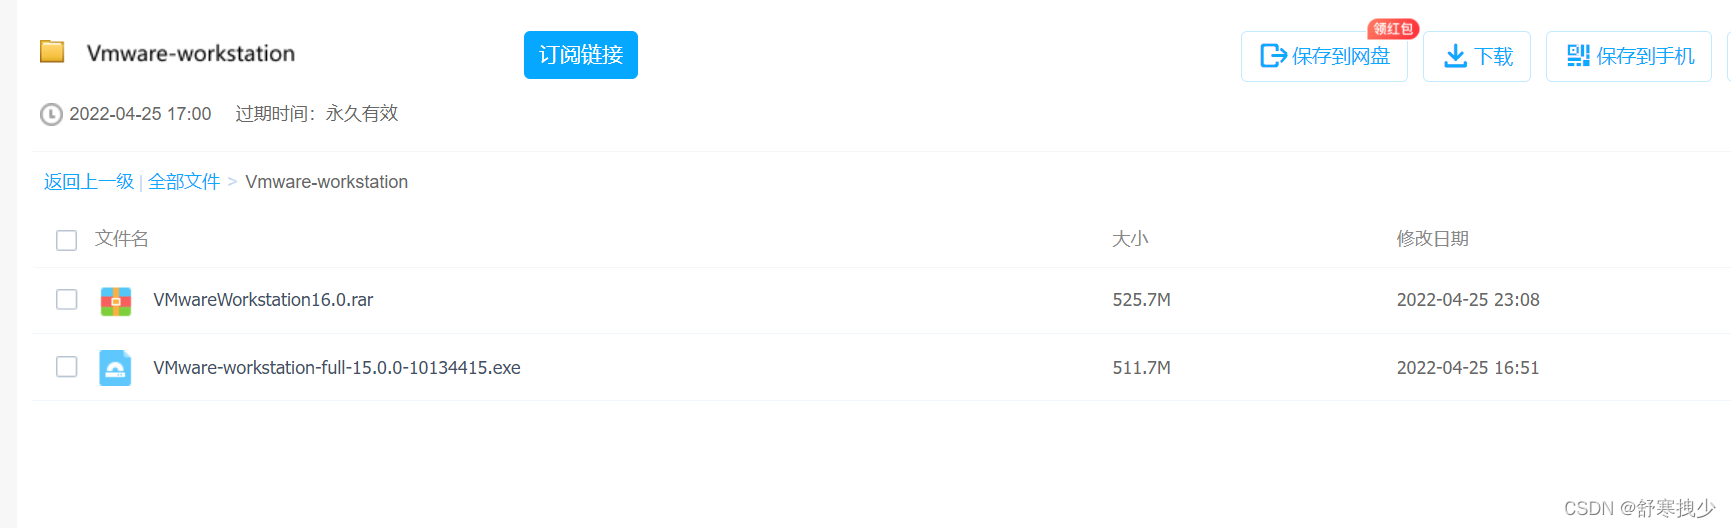Select the VMware-workstation-full-15.0.0 exe checkbox
1731x528 pixels.
[x=67, y=367]
